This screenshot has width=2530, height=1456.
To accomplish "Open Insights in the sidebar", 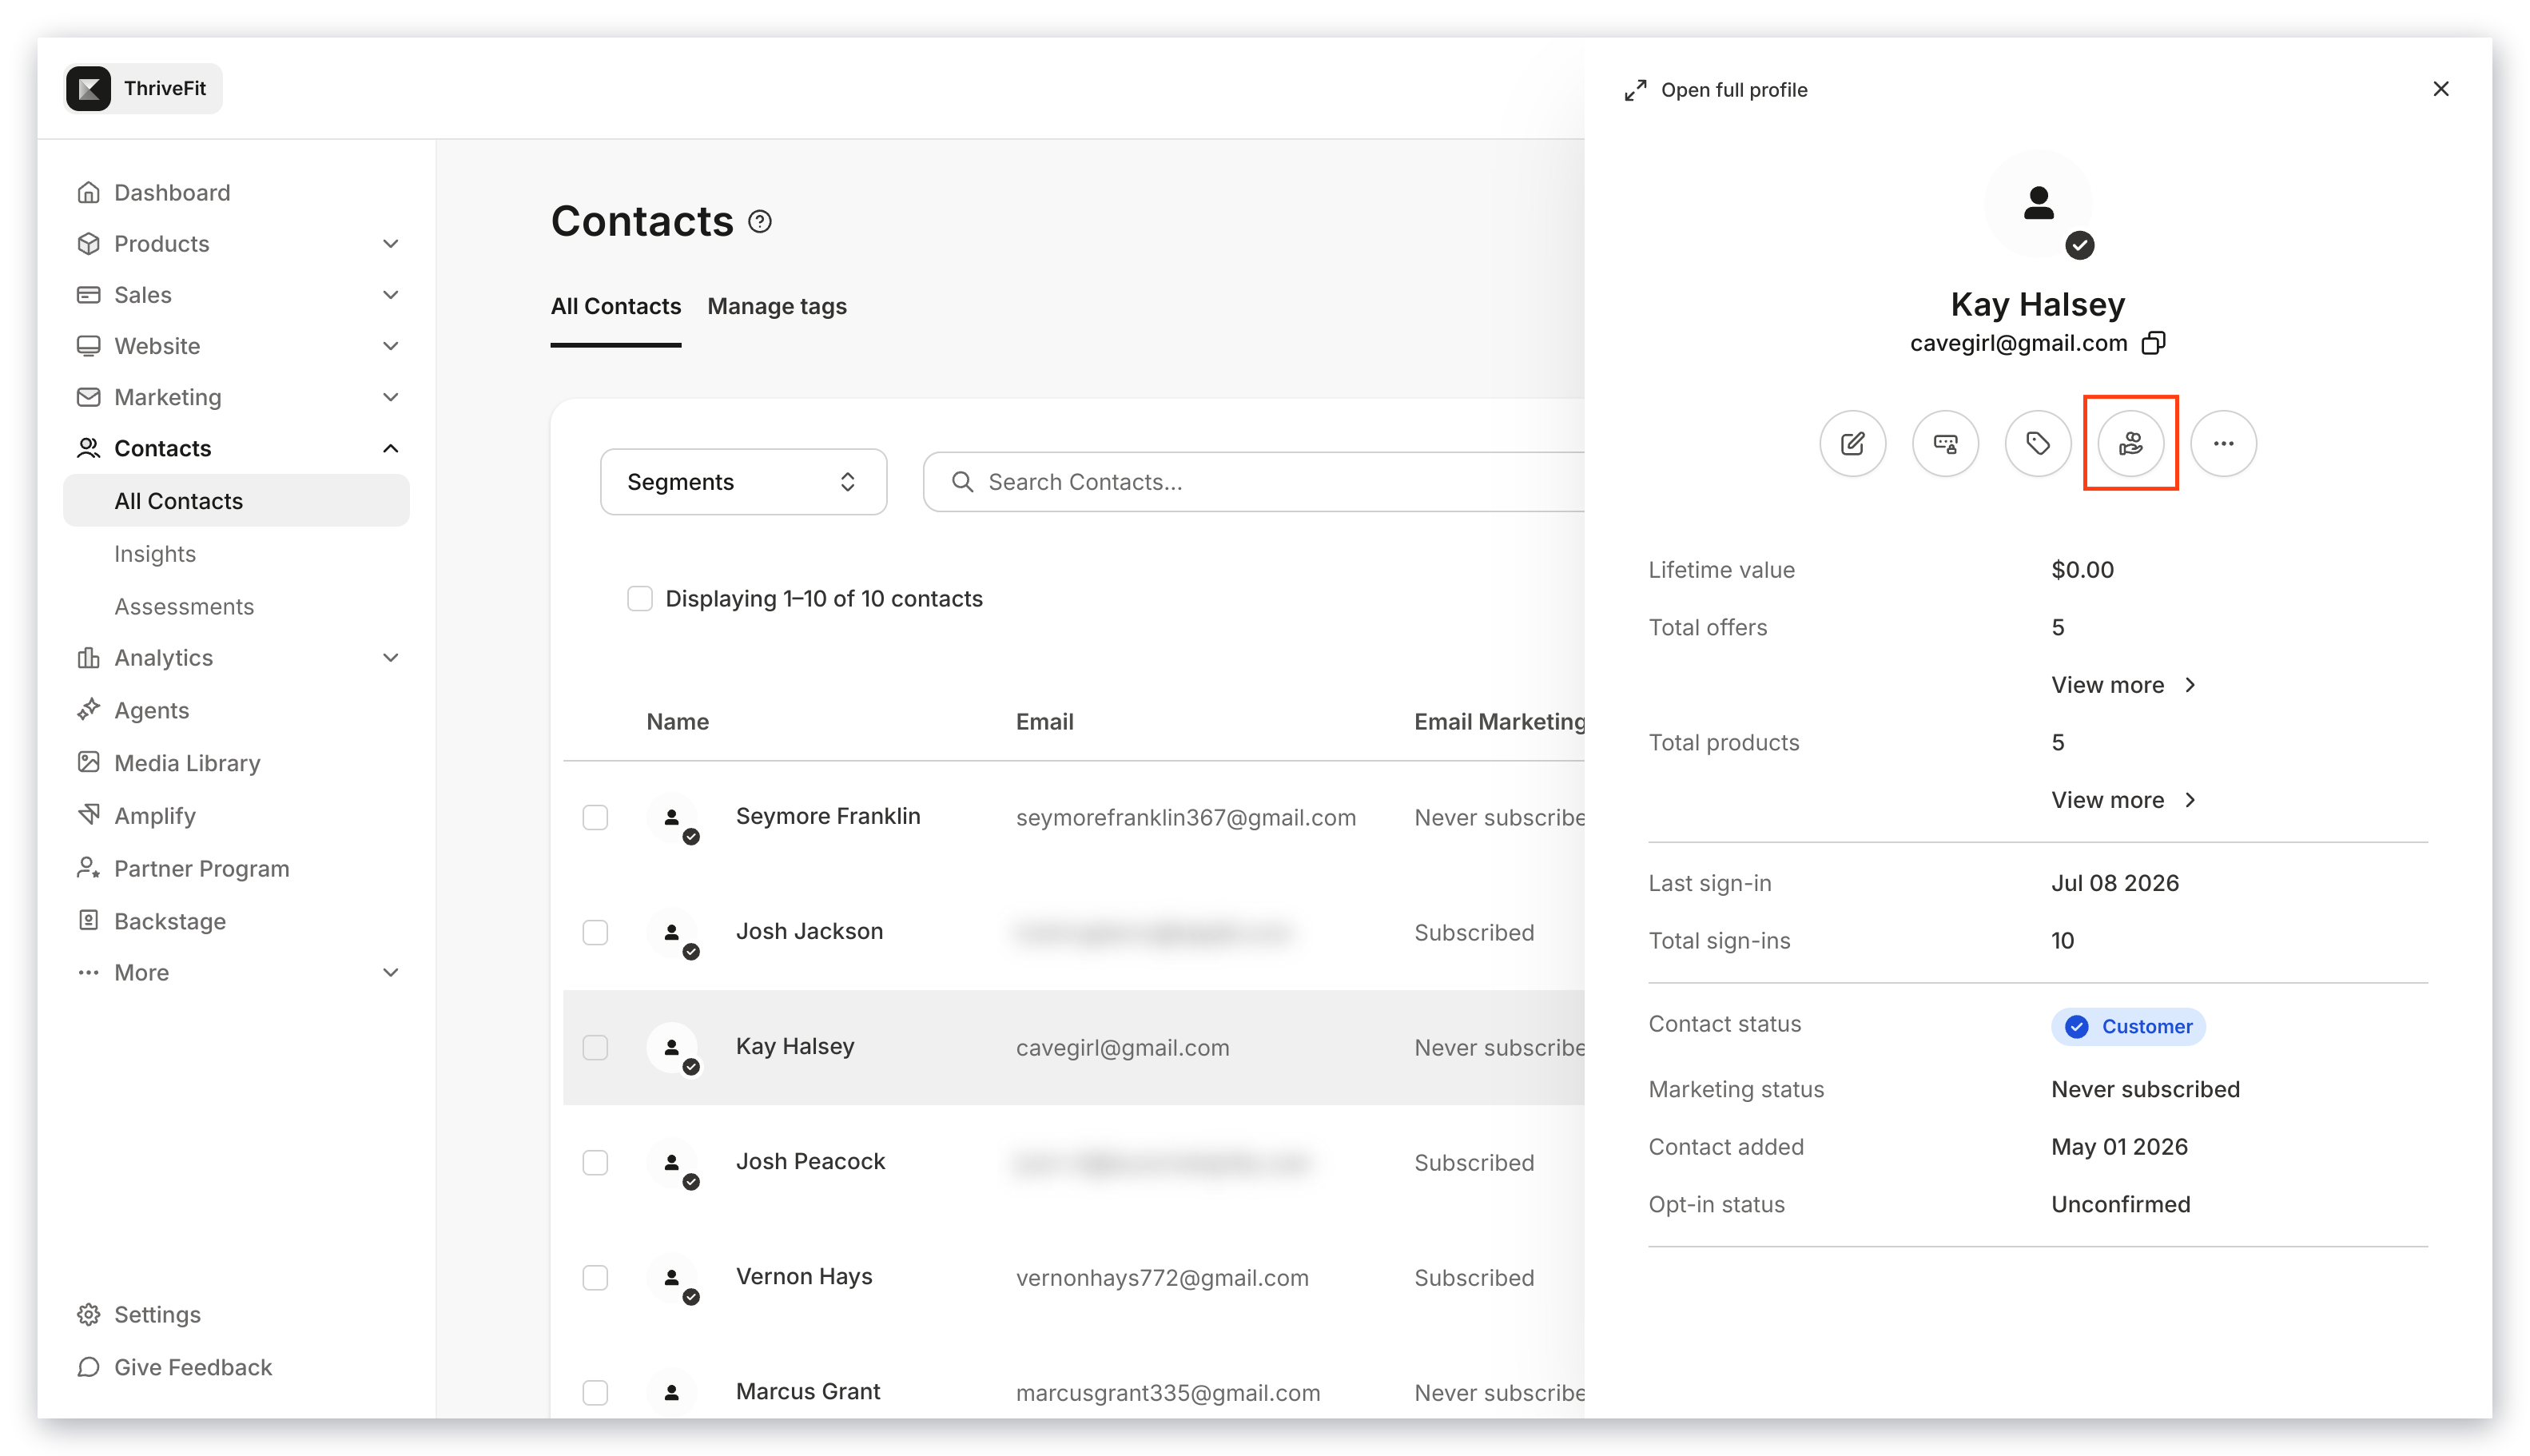I will click(x=154, y=553).
